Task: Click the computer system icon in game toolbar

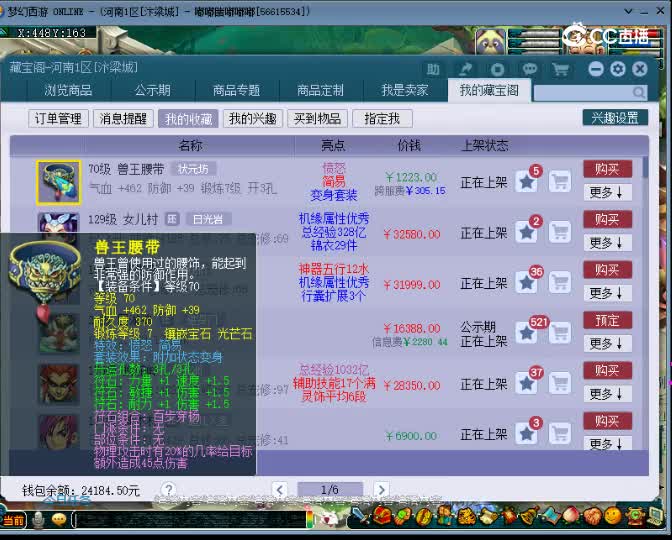Action: [x=655, y=516]
